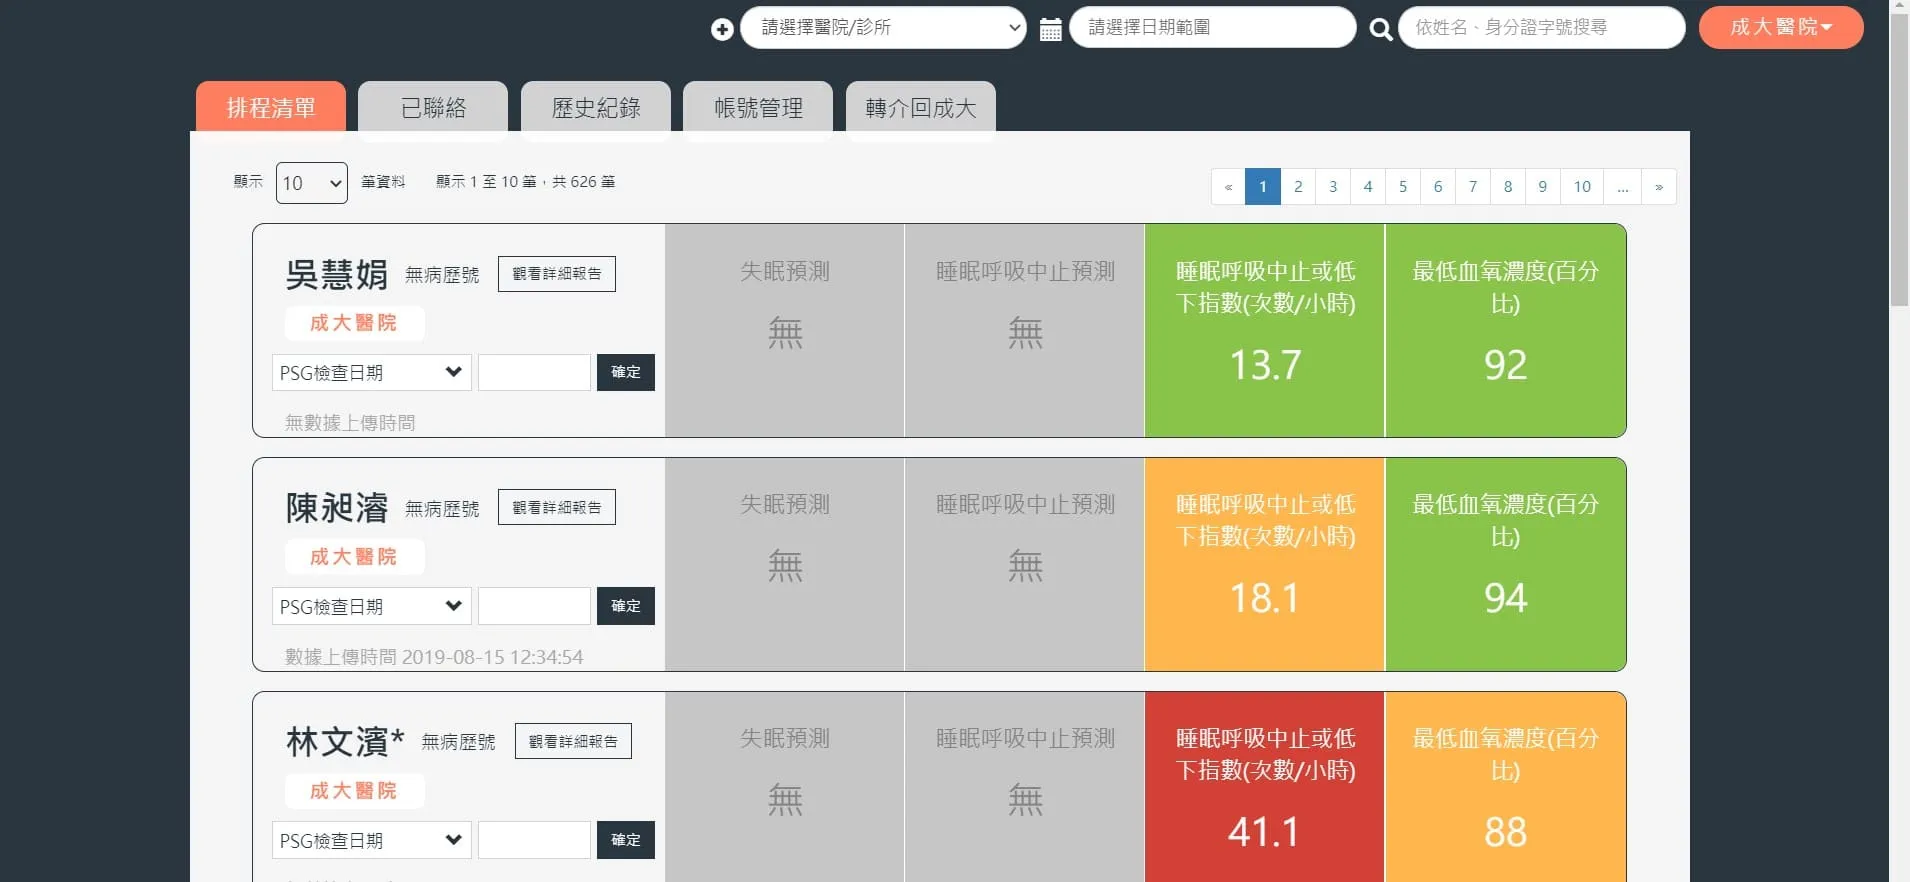Open the 歷史紀錄 tab
Viewport: 1910px width, 882px height.
tap(596, 107)
